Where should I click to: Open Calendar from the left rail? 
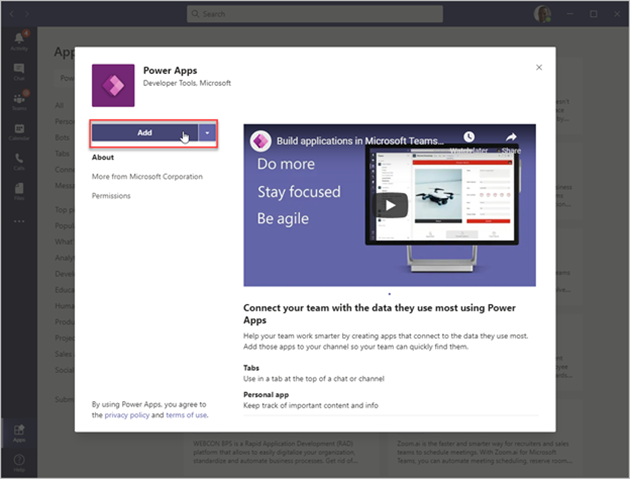19,131
